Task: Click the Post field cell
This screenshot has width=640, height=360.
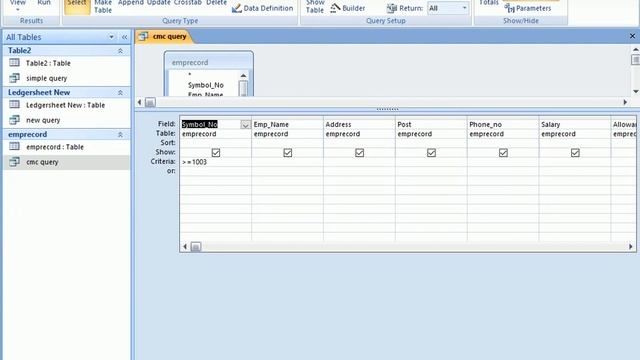Action: [431, 124]
